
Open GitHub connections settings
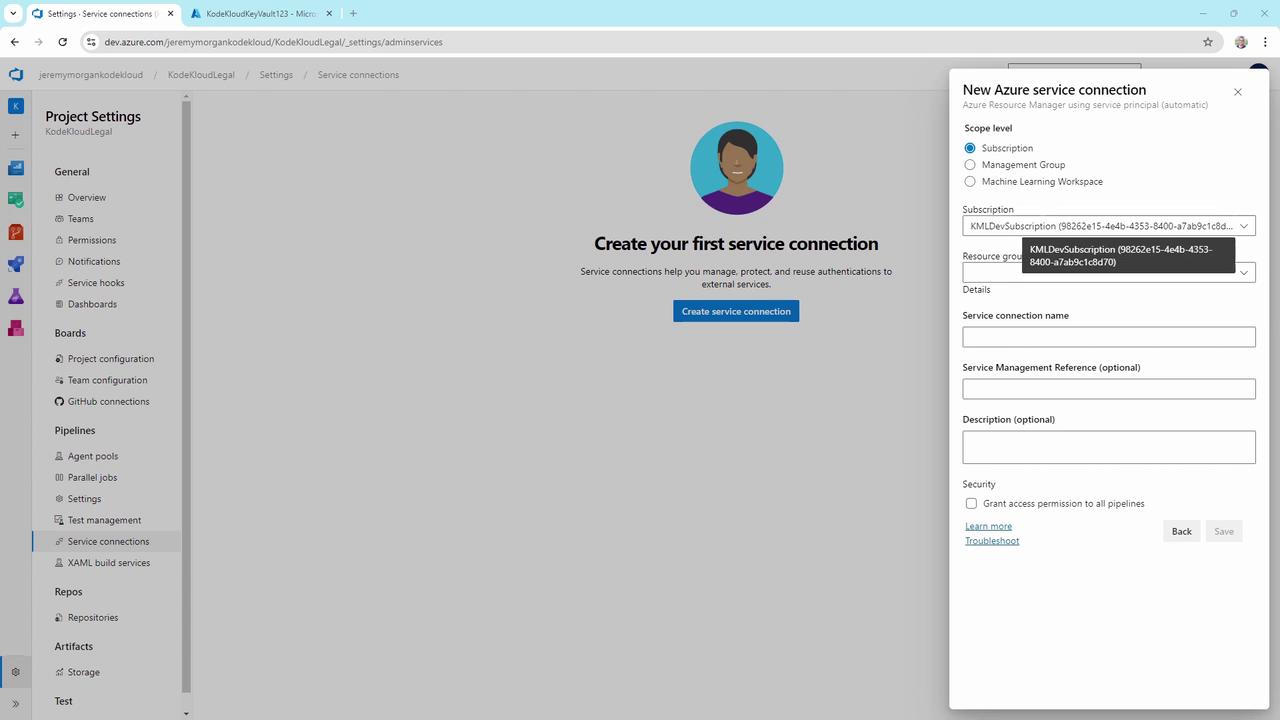(x=108, y=402)
